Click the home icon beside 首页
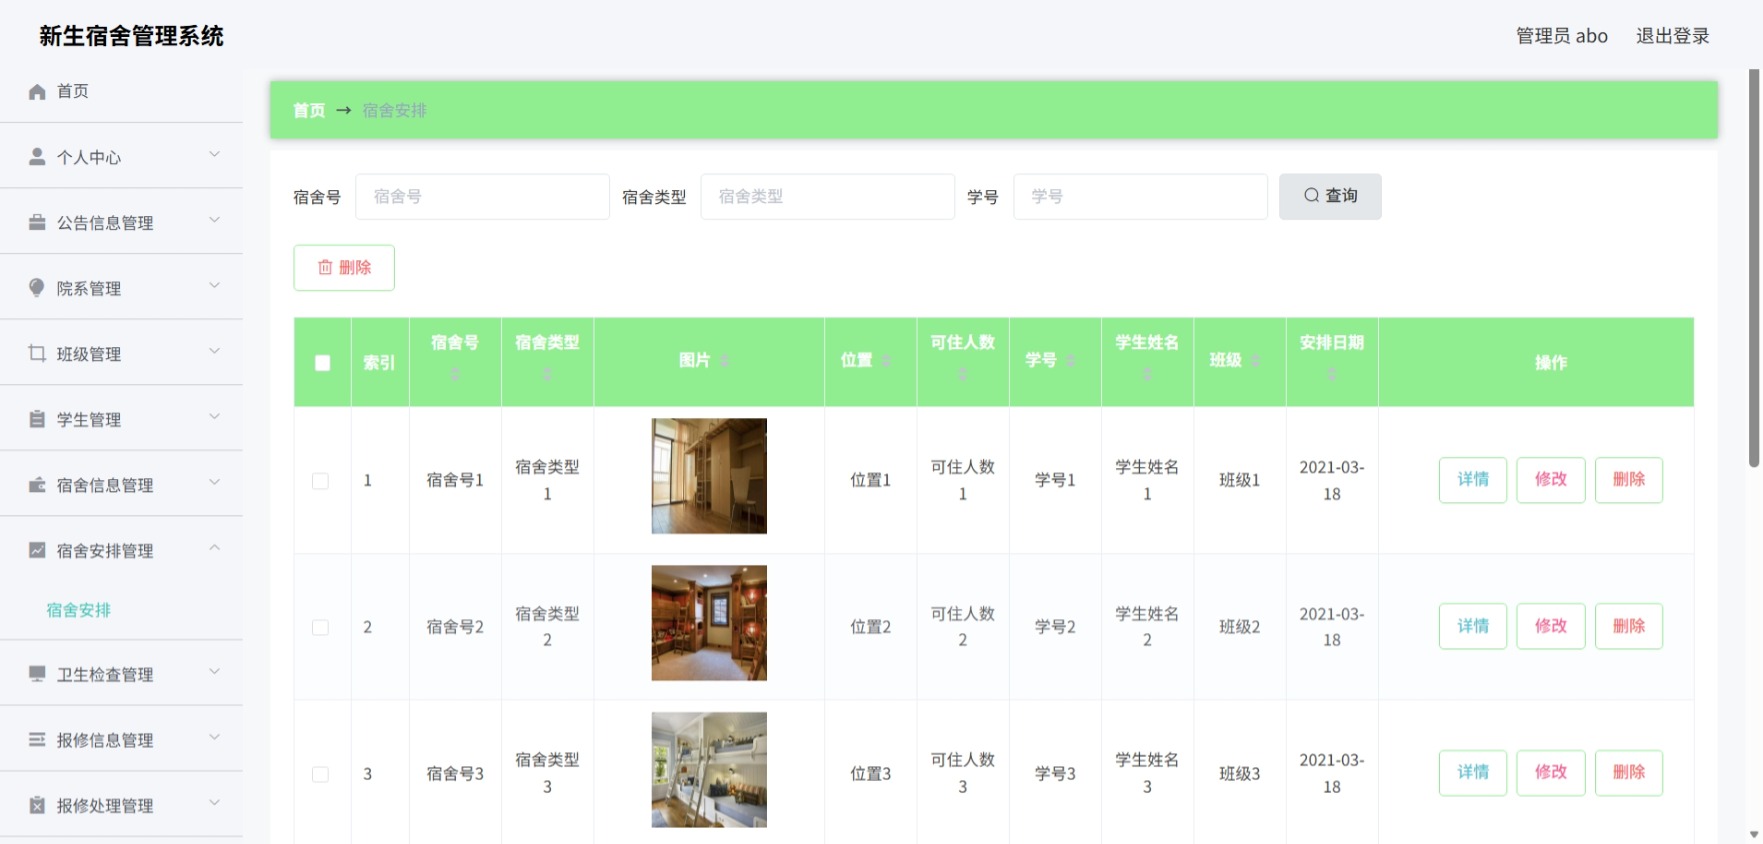The height and width of the screenshot is (844, 1763). 37,92
